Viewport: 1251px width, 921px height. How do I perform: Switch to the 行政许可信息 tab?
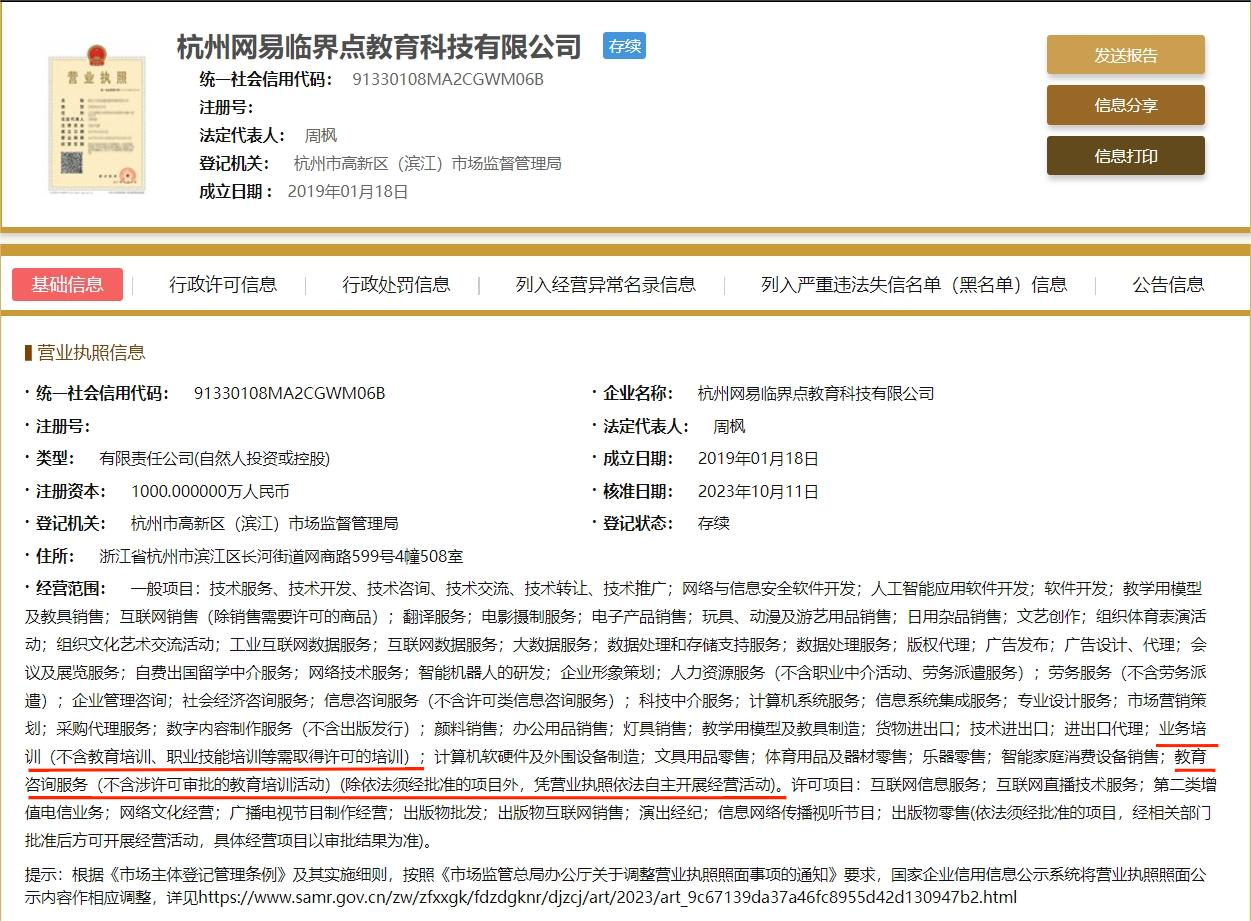[x=223, y=285]
